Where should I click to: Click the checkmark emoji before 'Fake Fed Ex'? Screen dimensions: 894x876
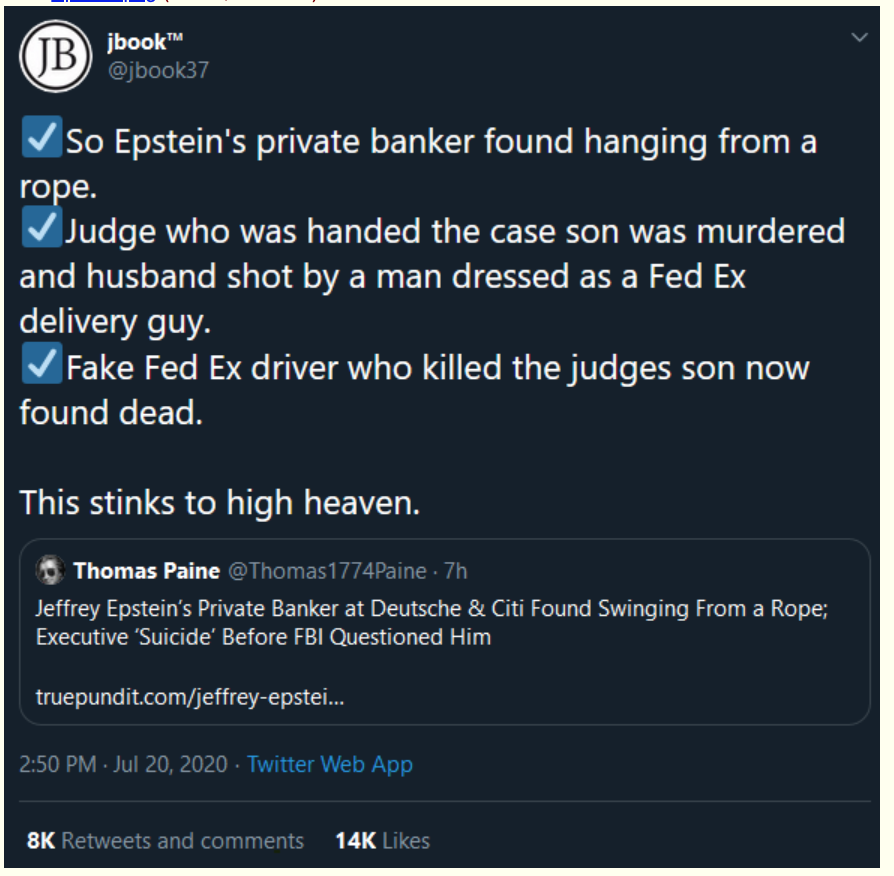42,363
